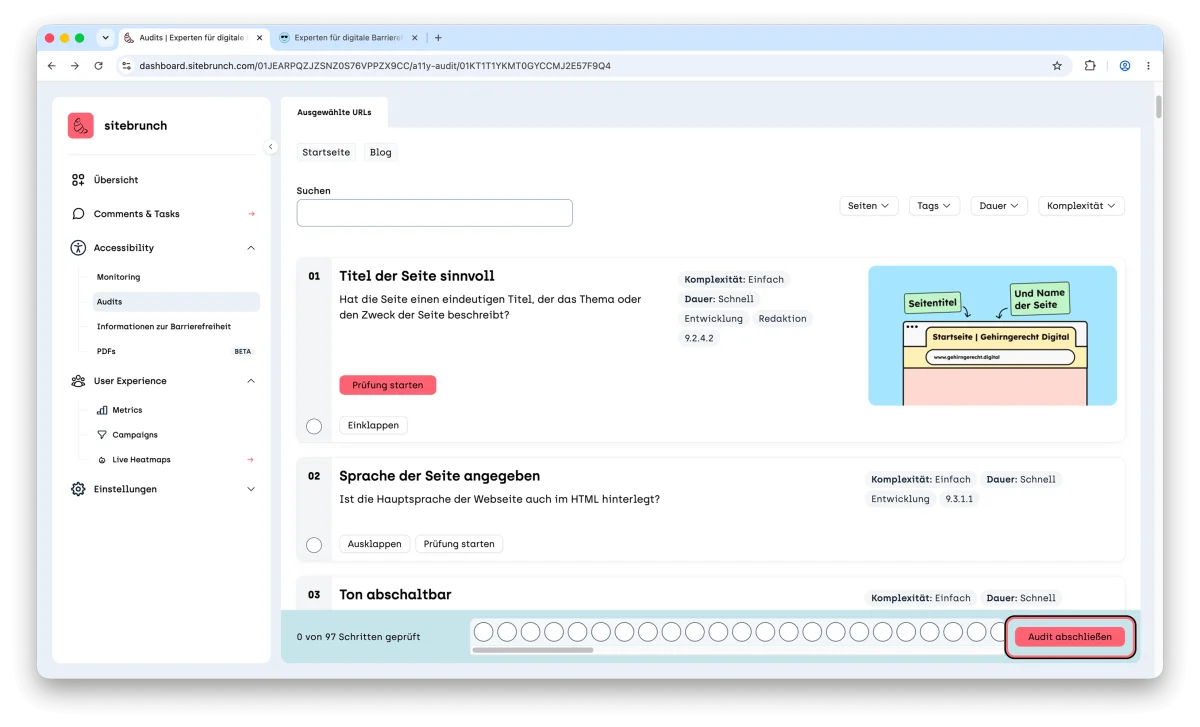
Task: Open the Komplexität filter dropdown
Action: (1081, 206)
